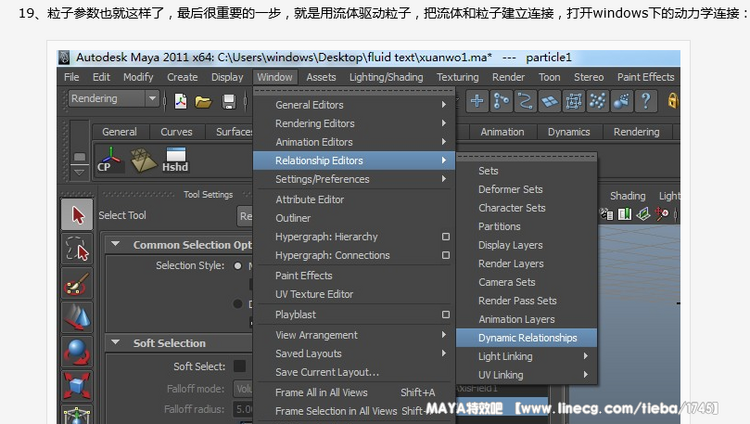Screen dimensions: 750x424
Task: Select Relationship Editors menu entry
Action: click(353, 160)
